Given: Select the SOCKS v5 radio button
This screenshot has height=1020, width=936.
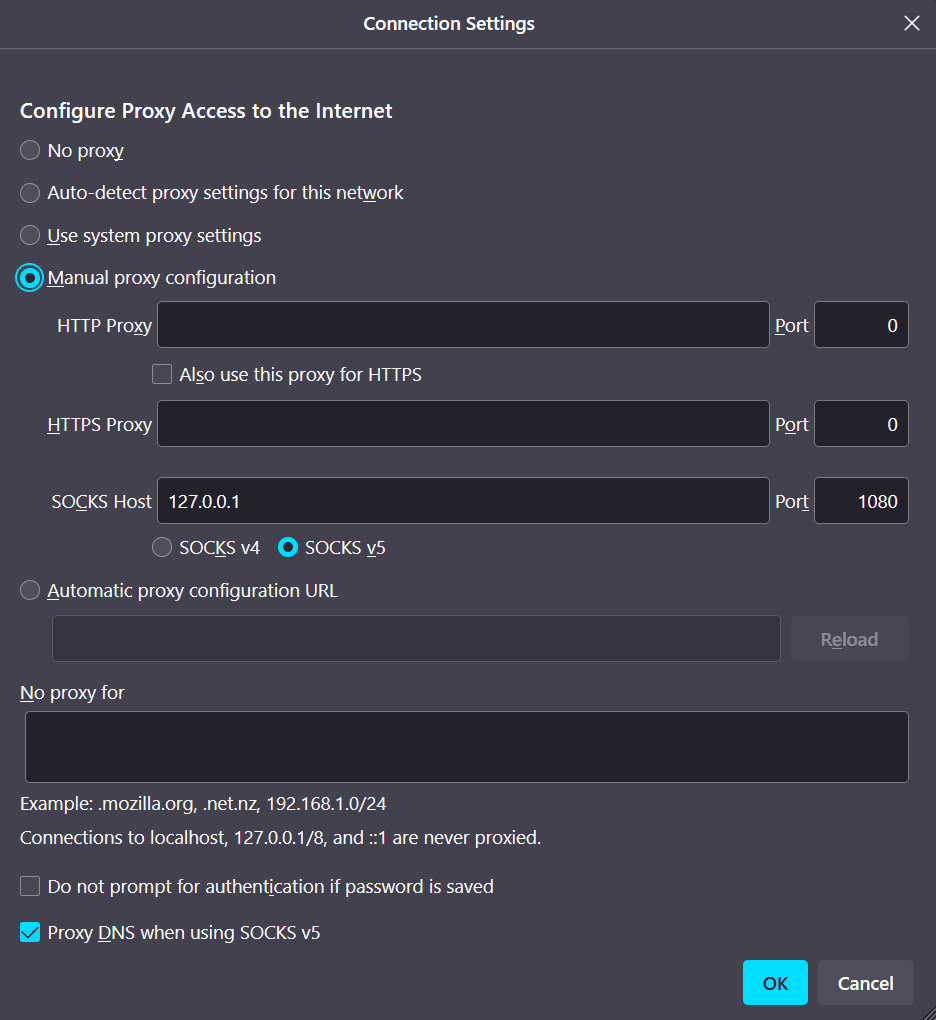Looking at the screenshot, I should [x=288, y=548].
